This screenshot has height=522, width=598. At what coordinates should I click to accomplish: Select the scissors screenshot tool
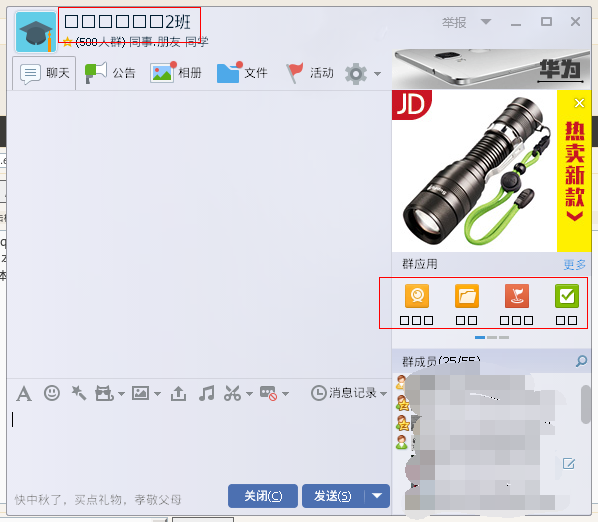pos(233,393)
